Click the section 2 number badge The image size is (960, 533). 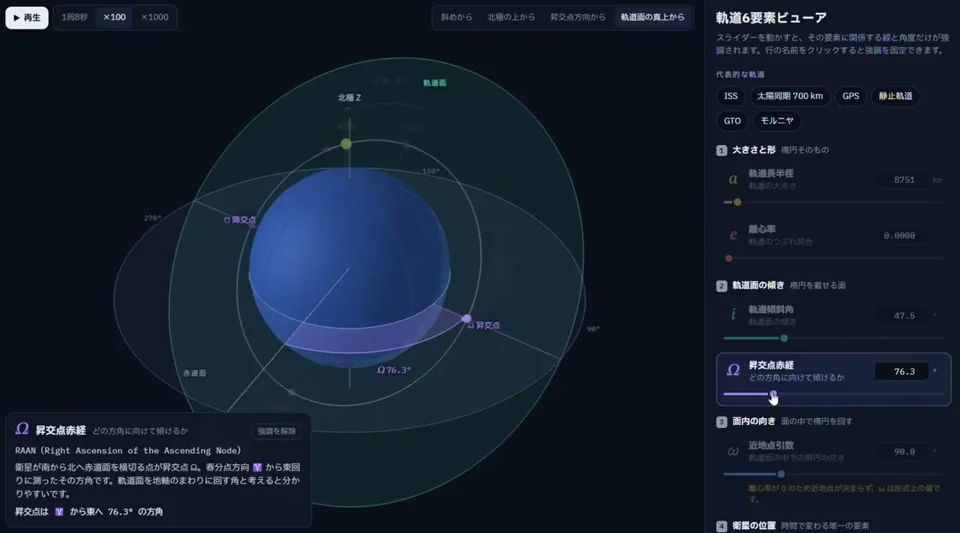721,286
